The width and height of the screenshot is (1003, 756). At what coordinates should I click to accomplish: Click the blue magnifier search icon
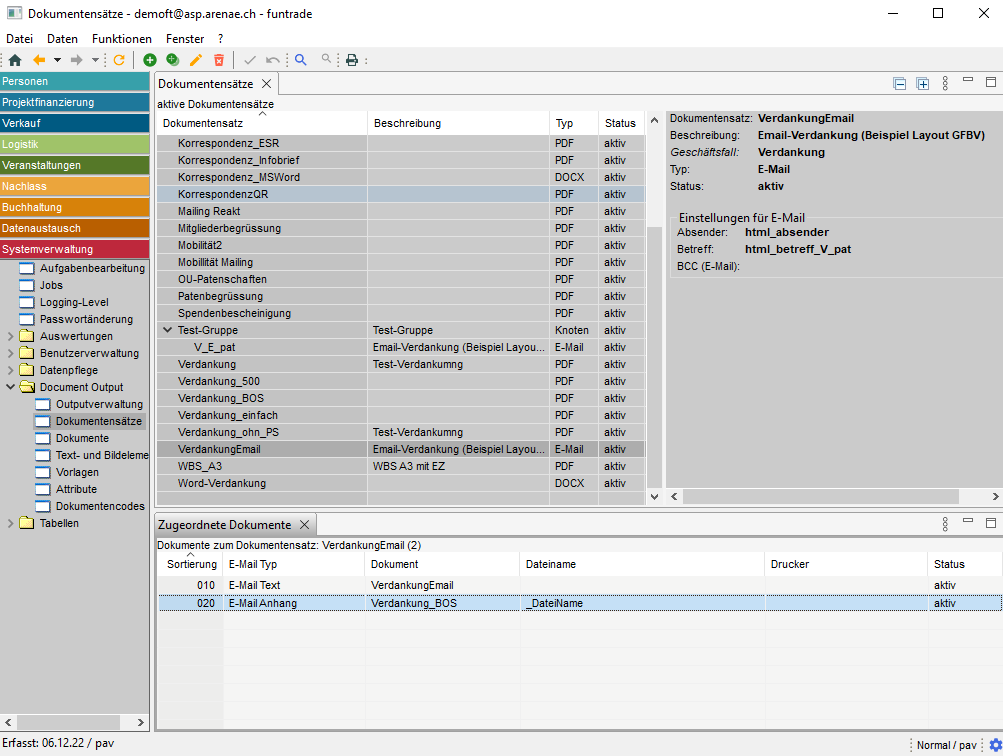tap(300, 60)
